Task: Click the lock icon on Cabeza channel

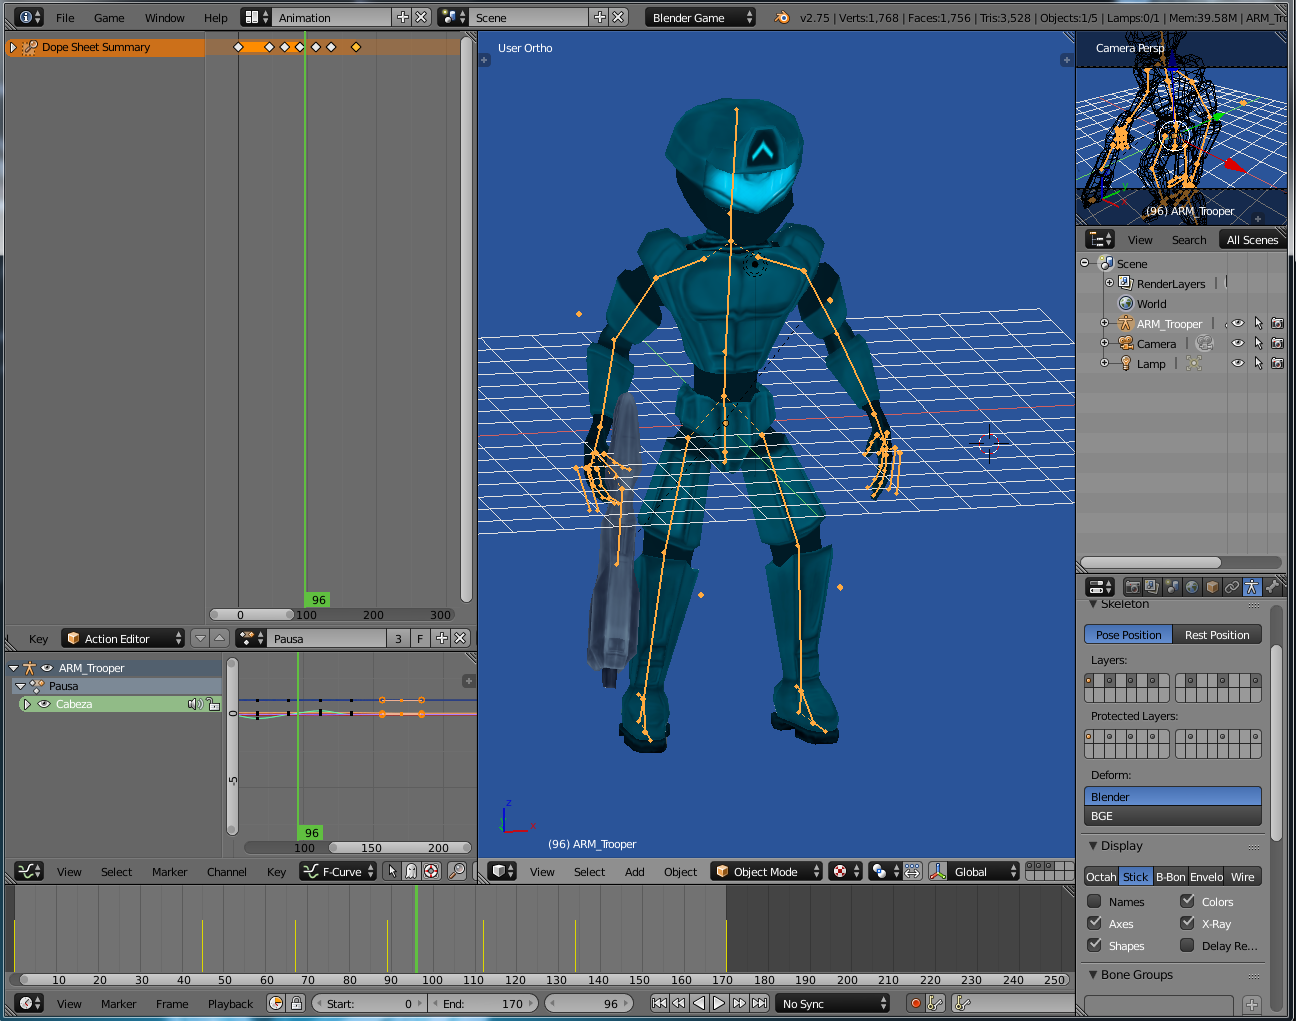Action: [x=212, y=704]
